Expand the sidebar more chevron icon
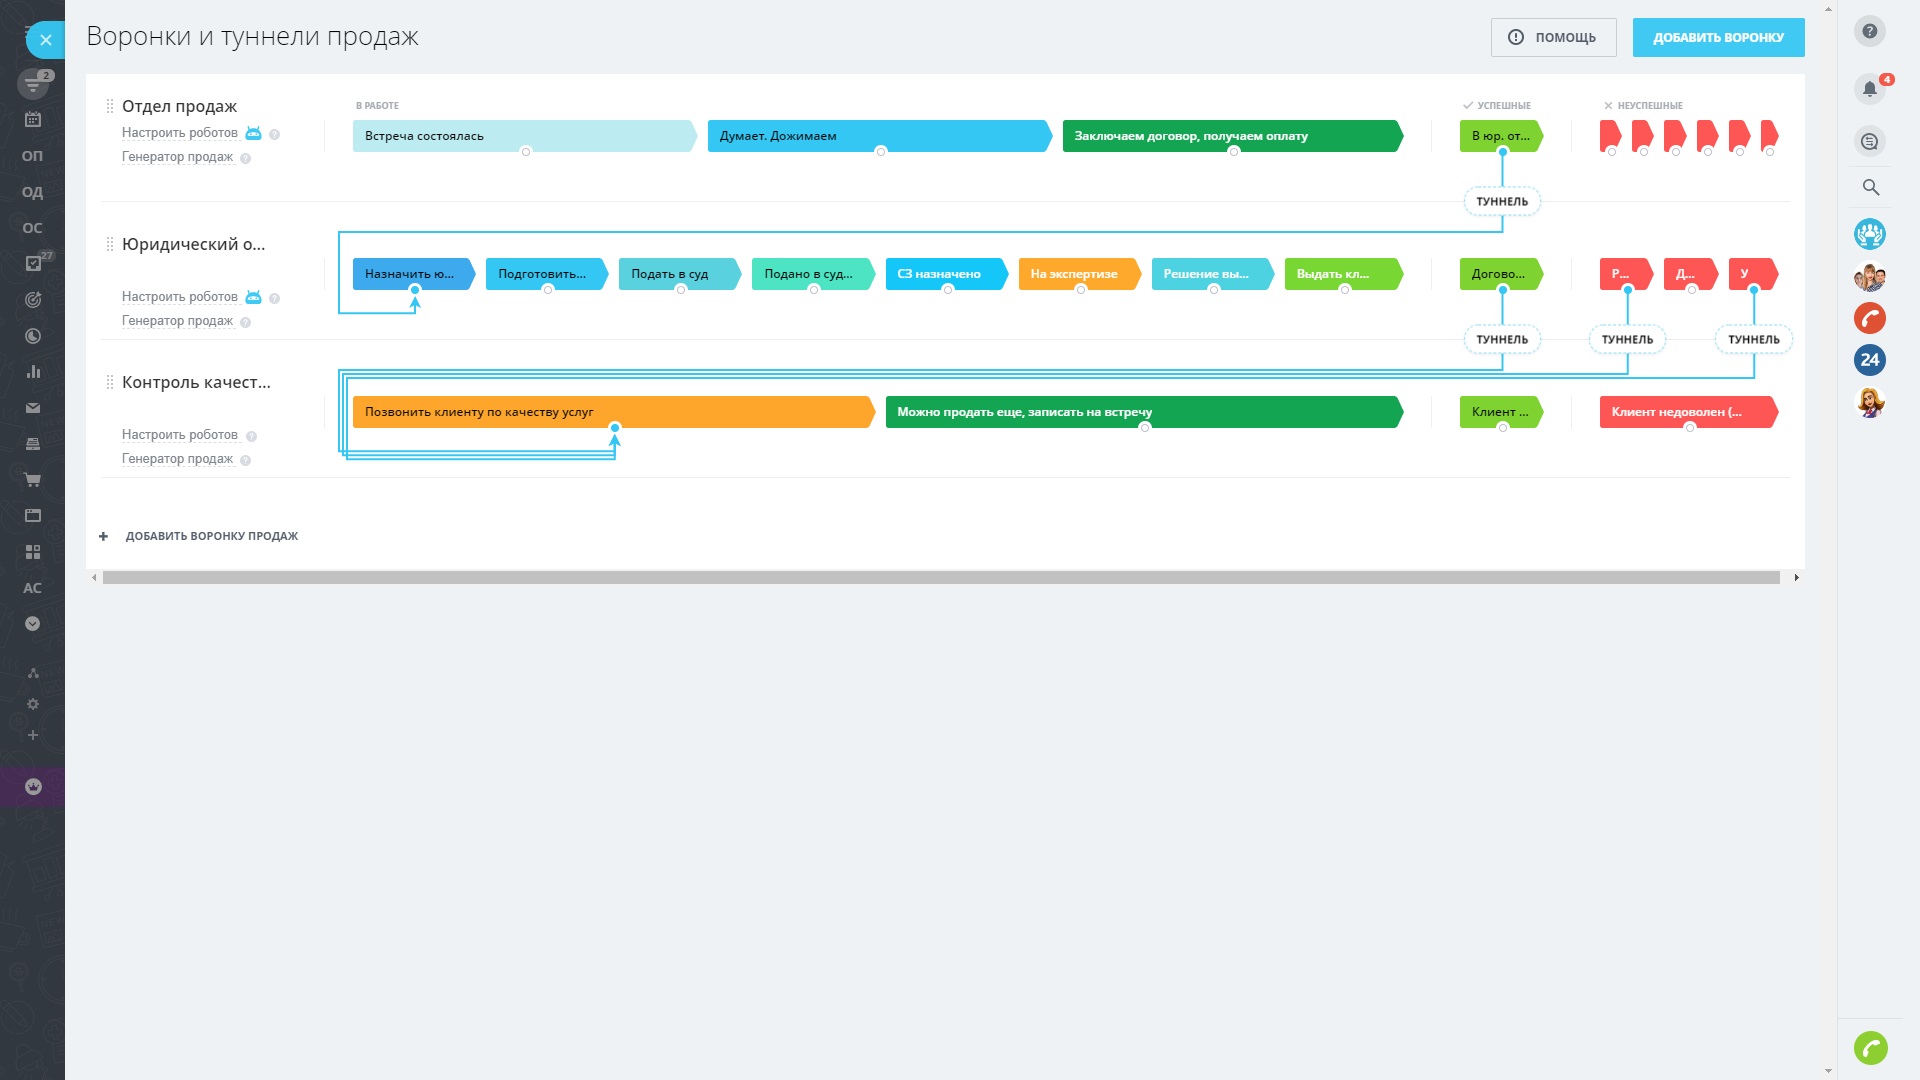 pos(33,624)
